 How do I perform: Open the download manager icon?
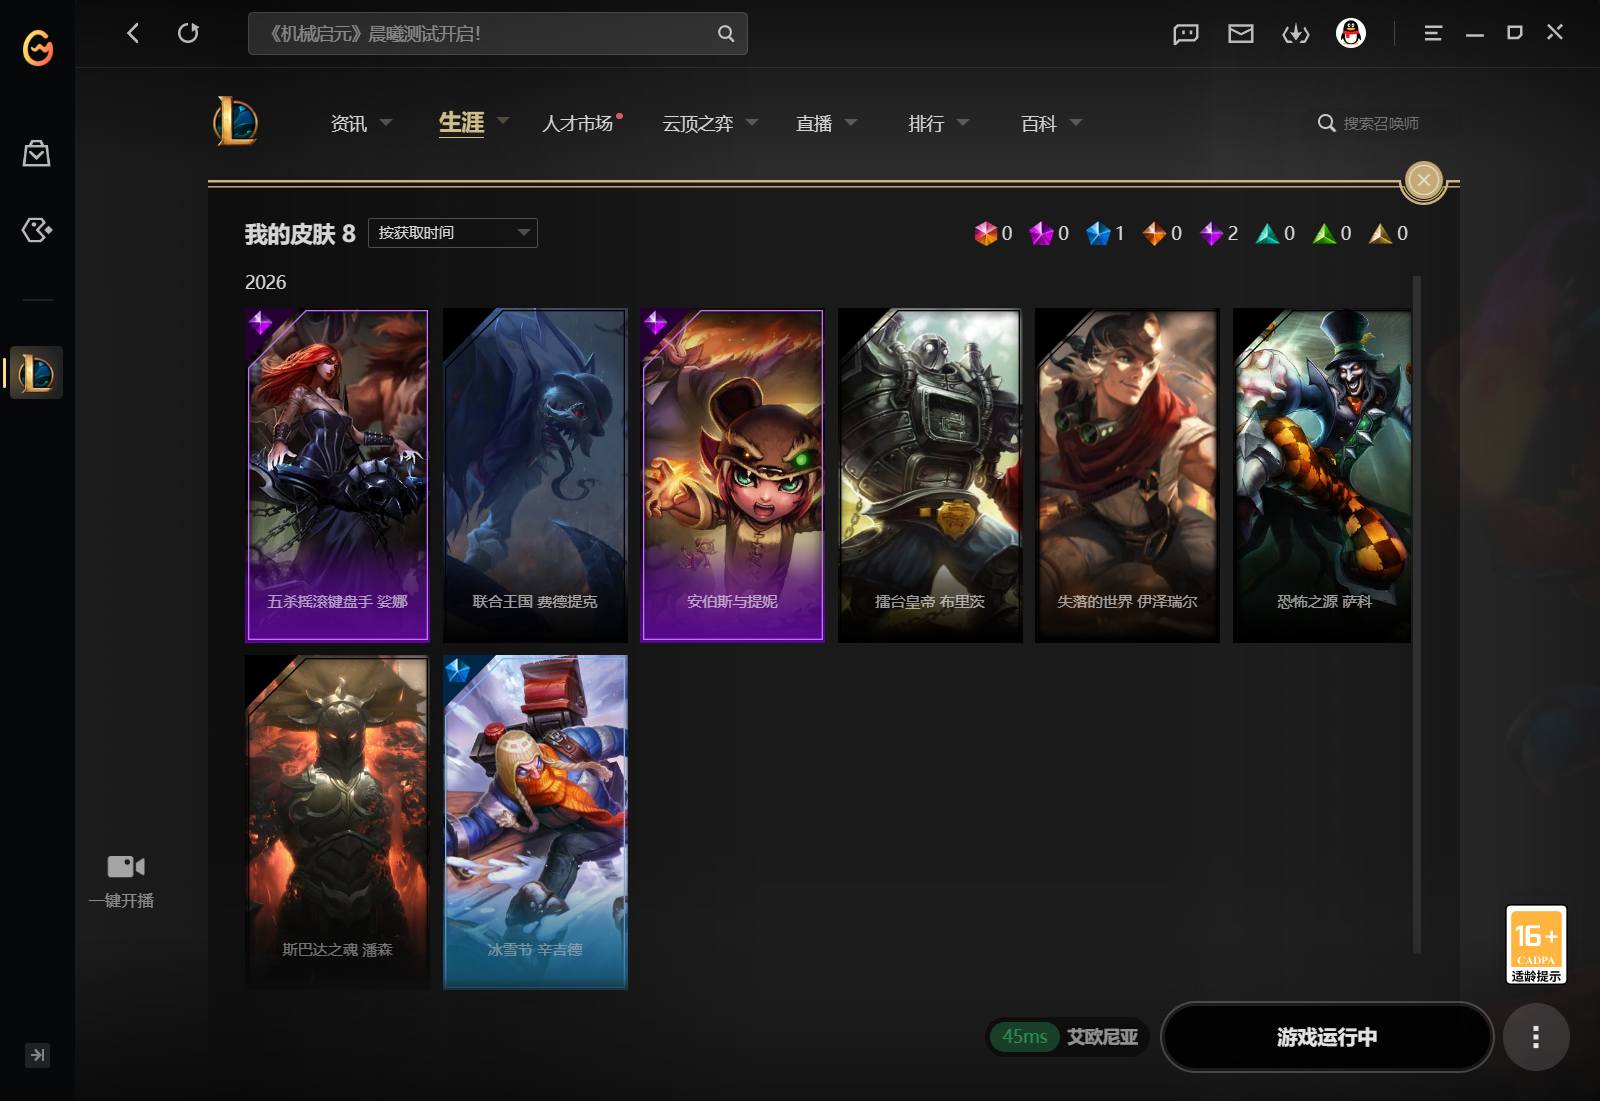[1296, 34]
